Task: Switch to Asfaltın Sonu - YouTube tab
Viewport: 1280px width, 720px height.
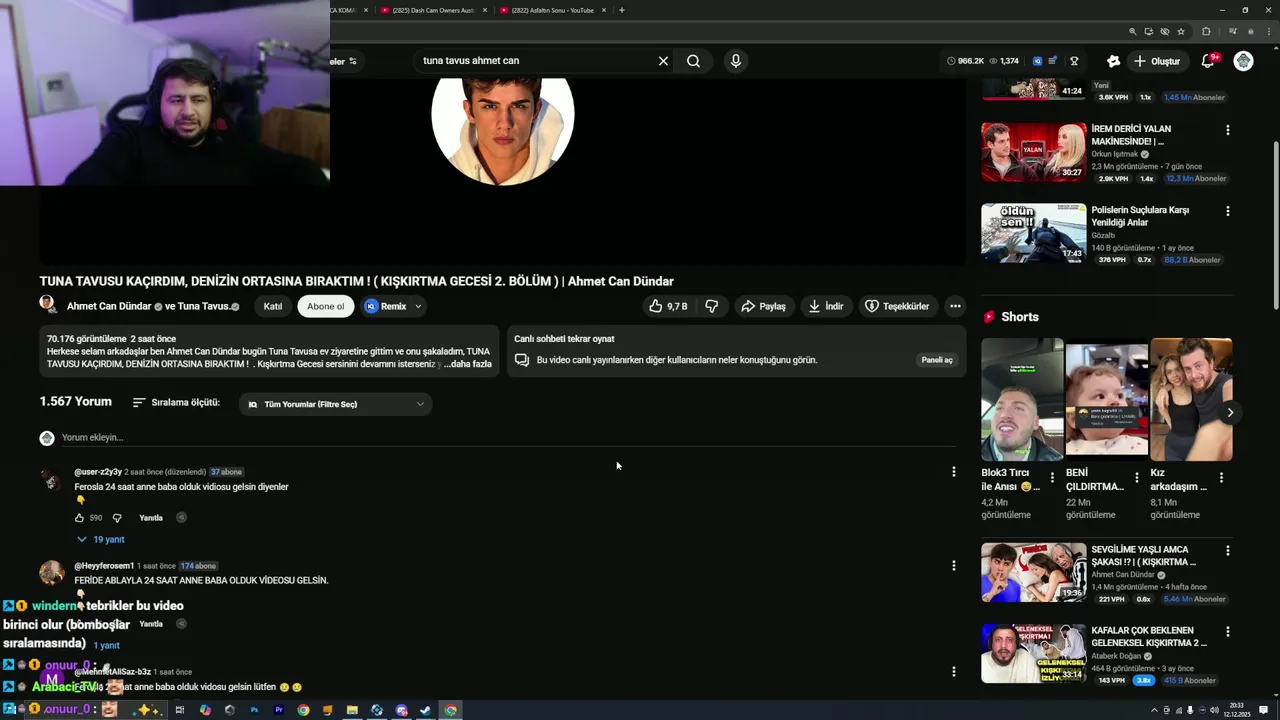Action: pyautogui.click(x=553, y=10)
